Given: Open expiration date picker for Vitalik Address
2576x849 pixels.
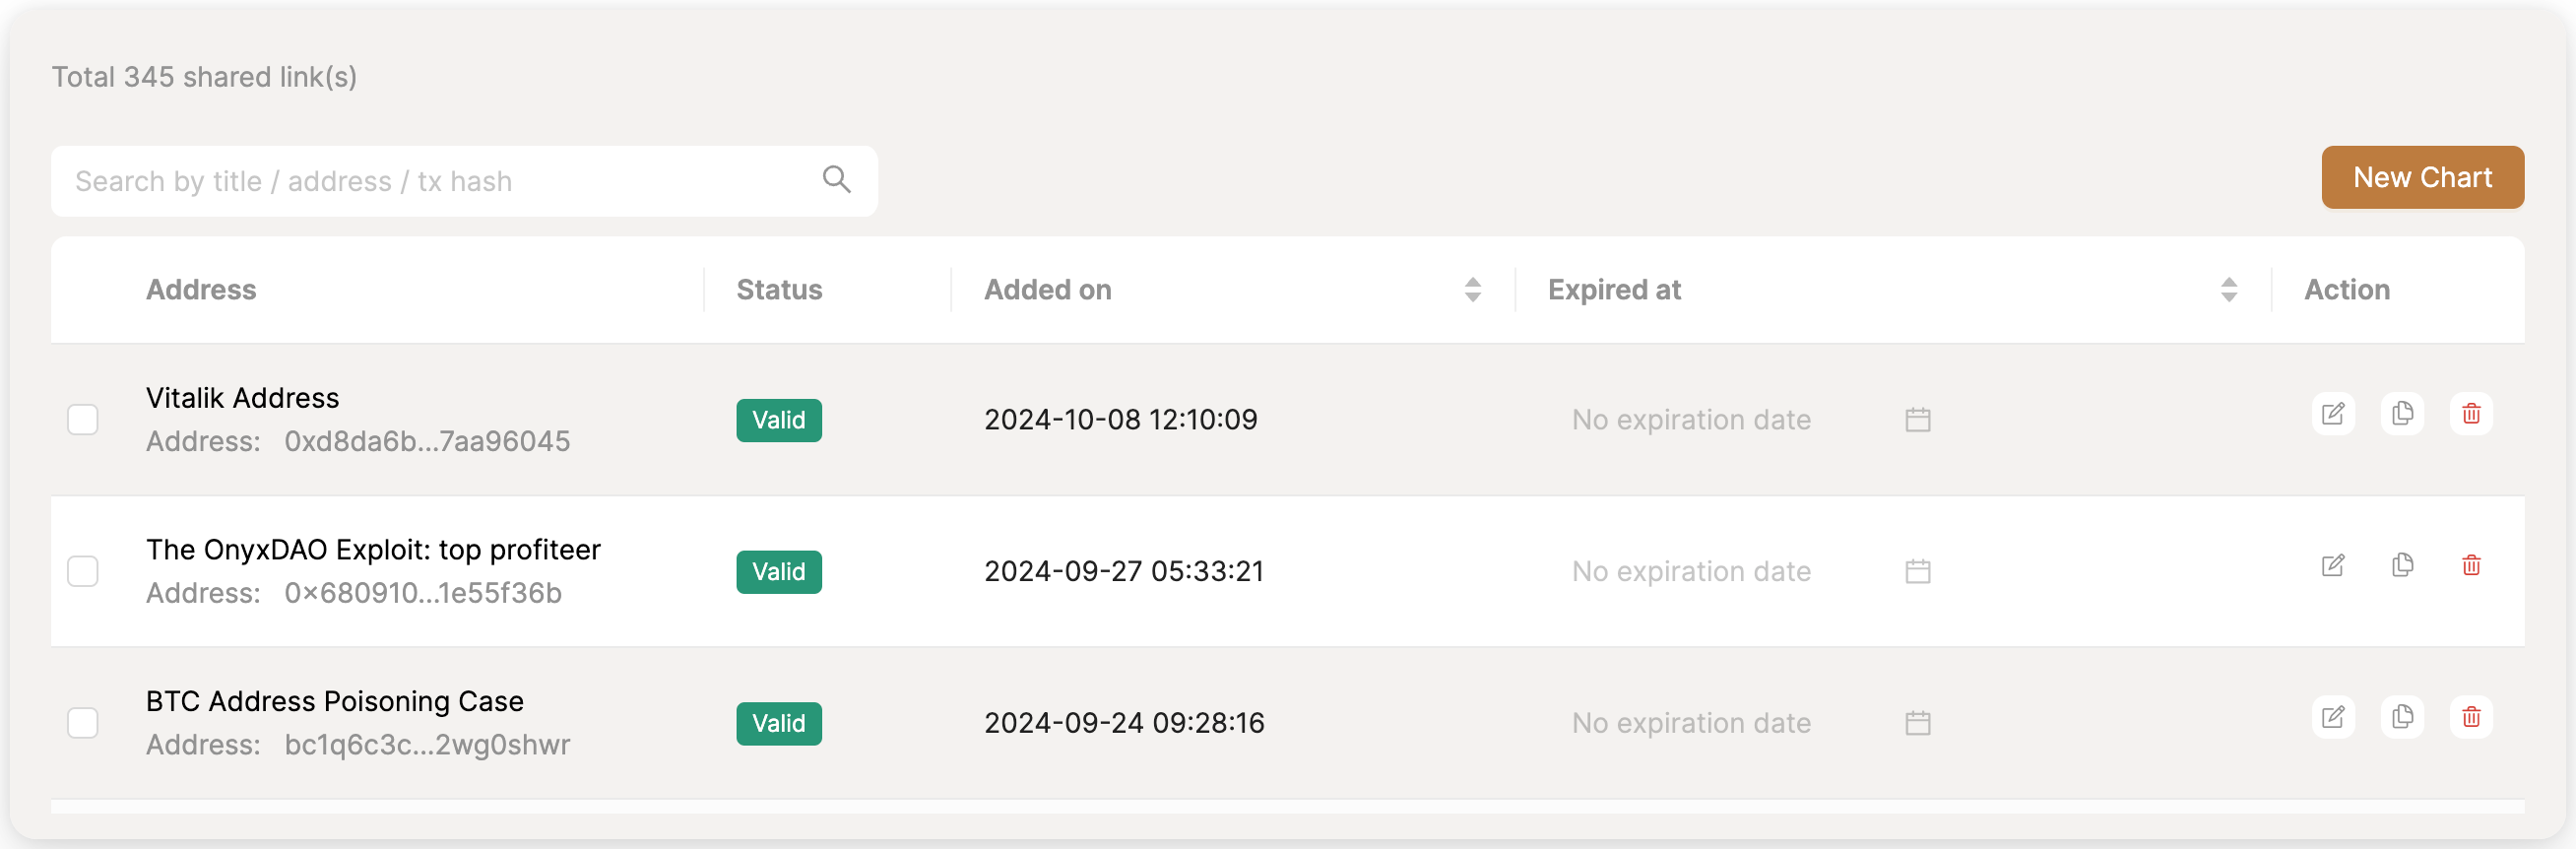Looking at the screenshot, I should pos(1917,420).
